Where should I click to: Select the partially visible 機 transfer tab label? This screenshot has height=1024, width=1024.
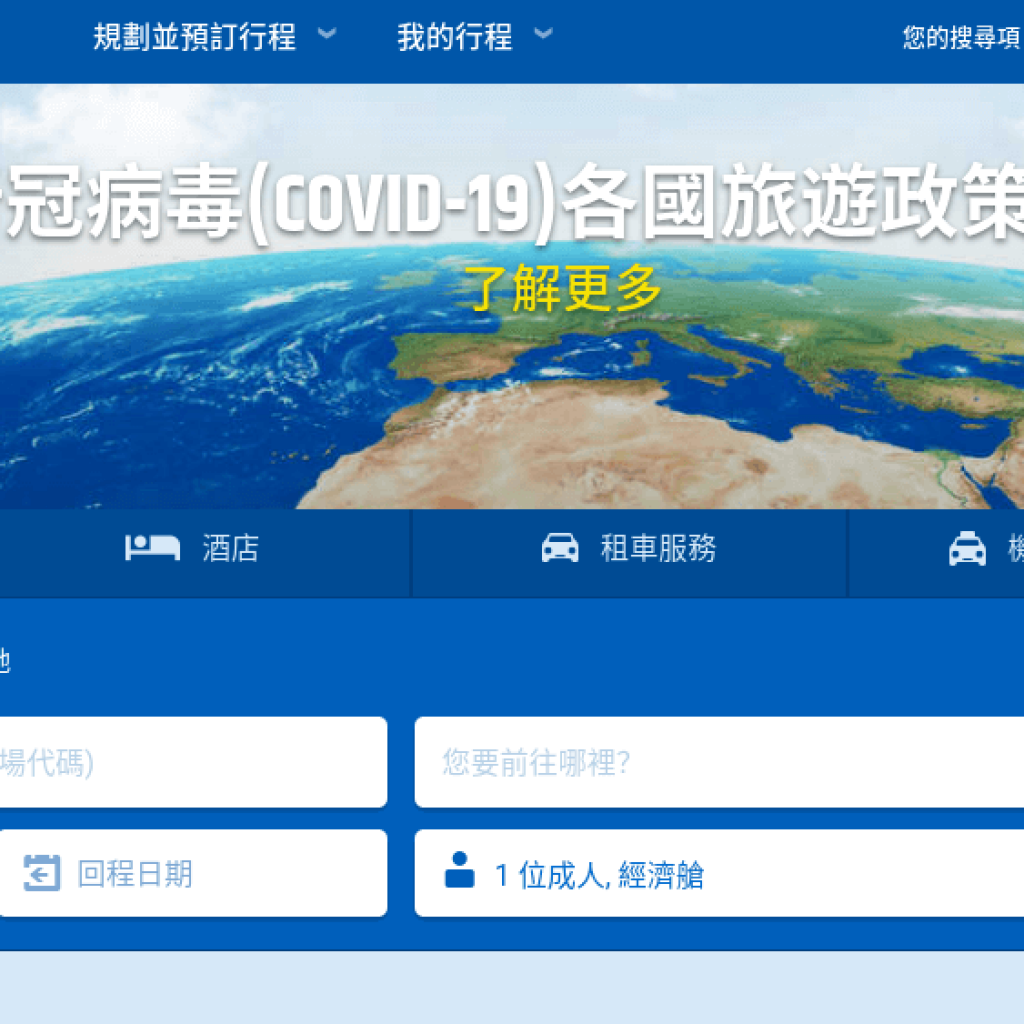click(x=1015, y=549)
